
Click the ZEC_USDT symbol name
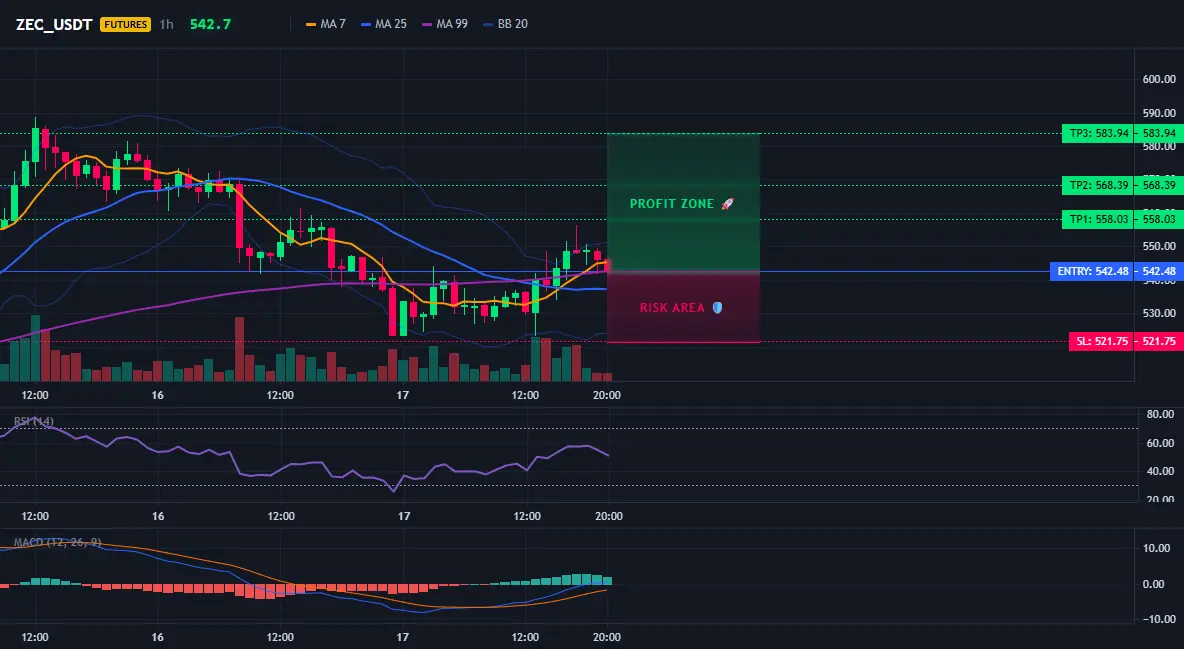tap(54, 24)
